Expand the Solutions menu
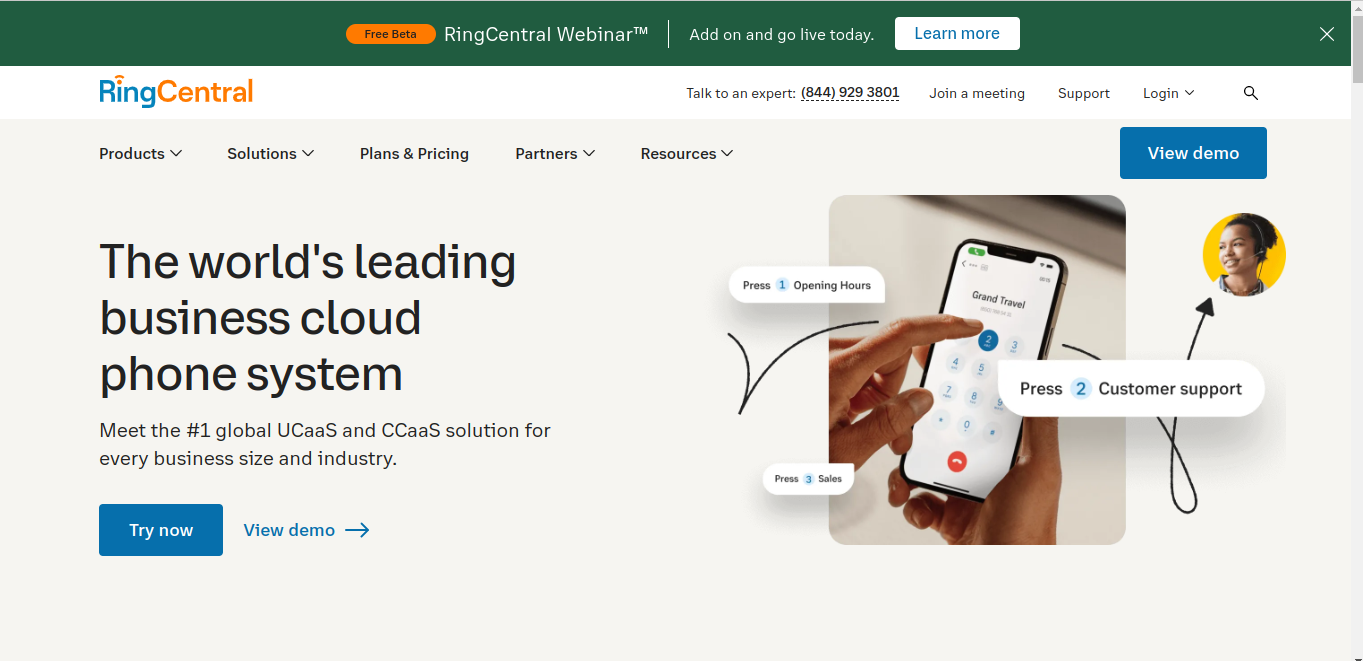 click(271, 153)
